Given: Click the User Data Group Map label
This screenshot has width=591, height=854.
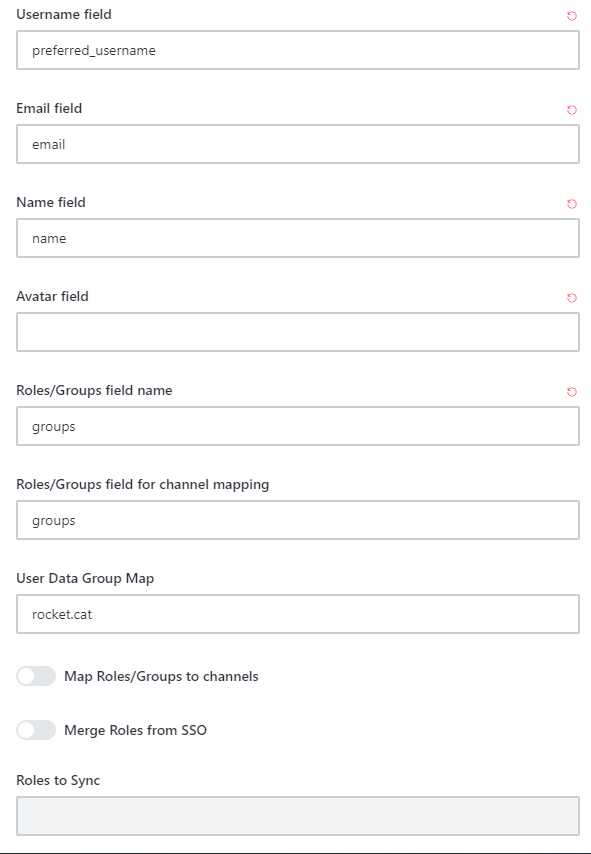Looking at the screenshot, I should point(85,578).
